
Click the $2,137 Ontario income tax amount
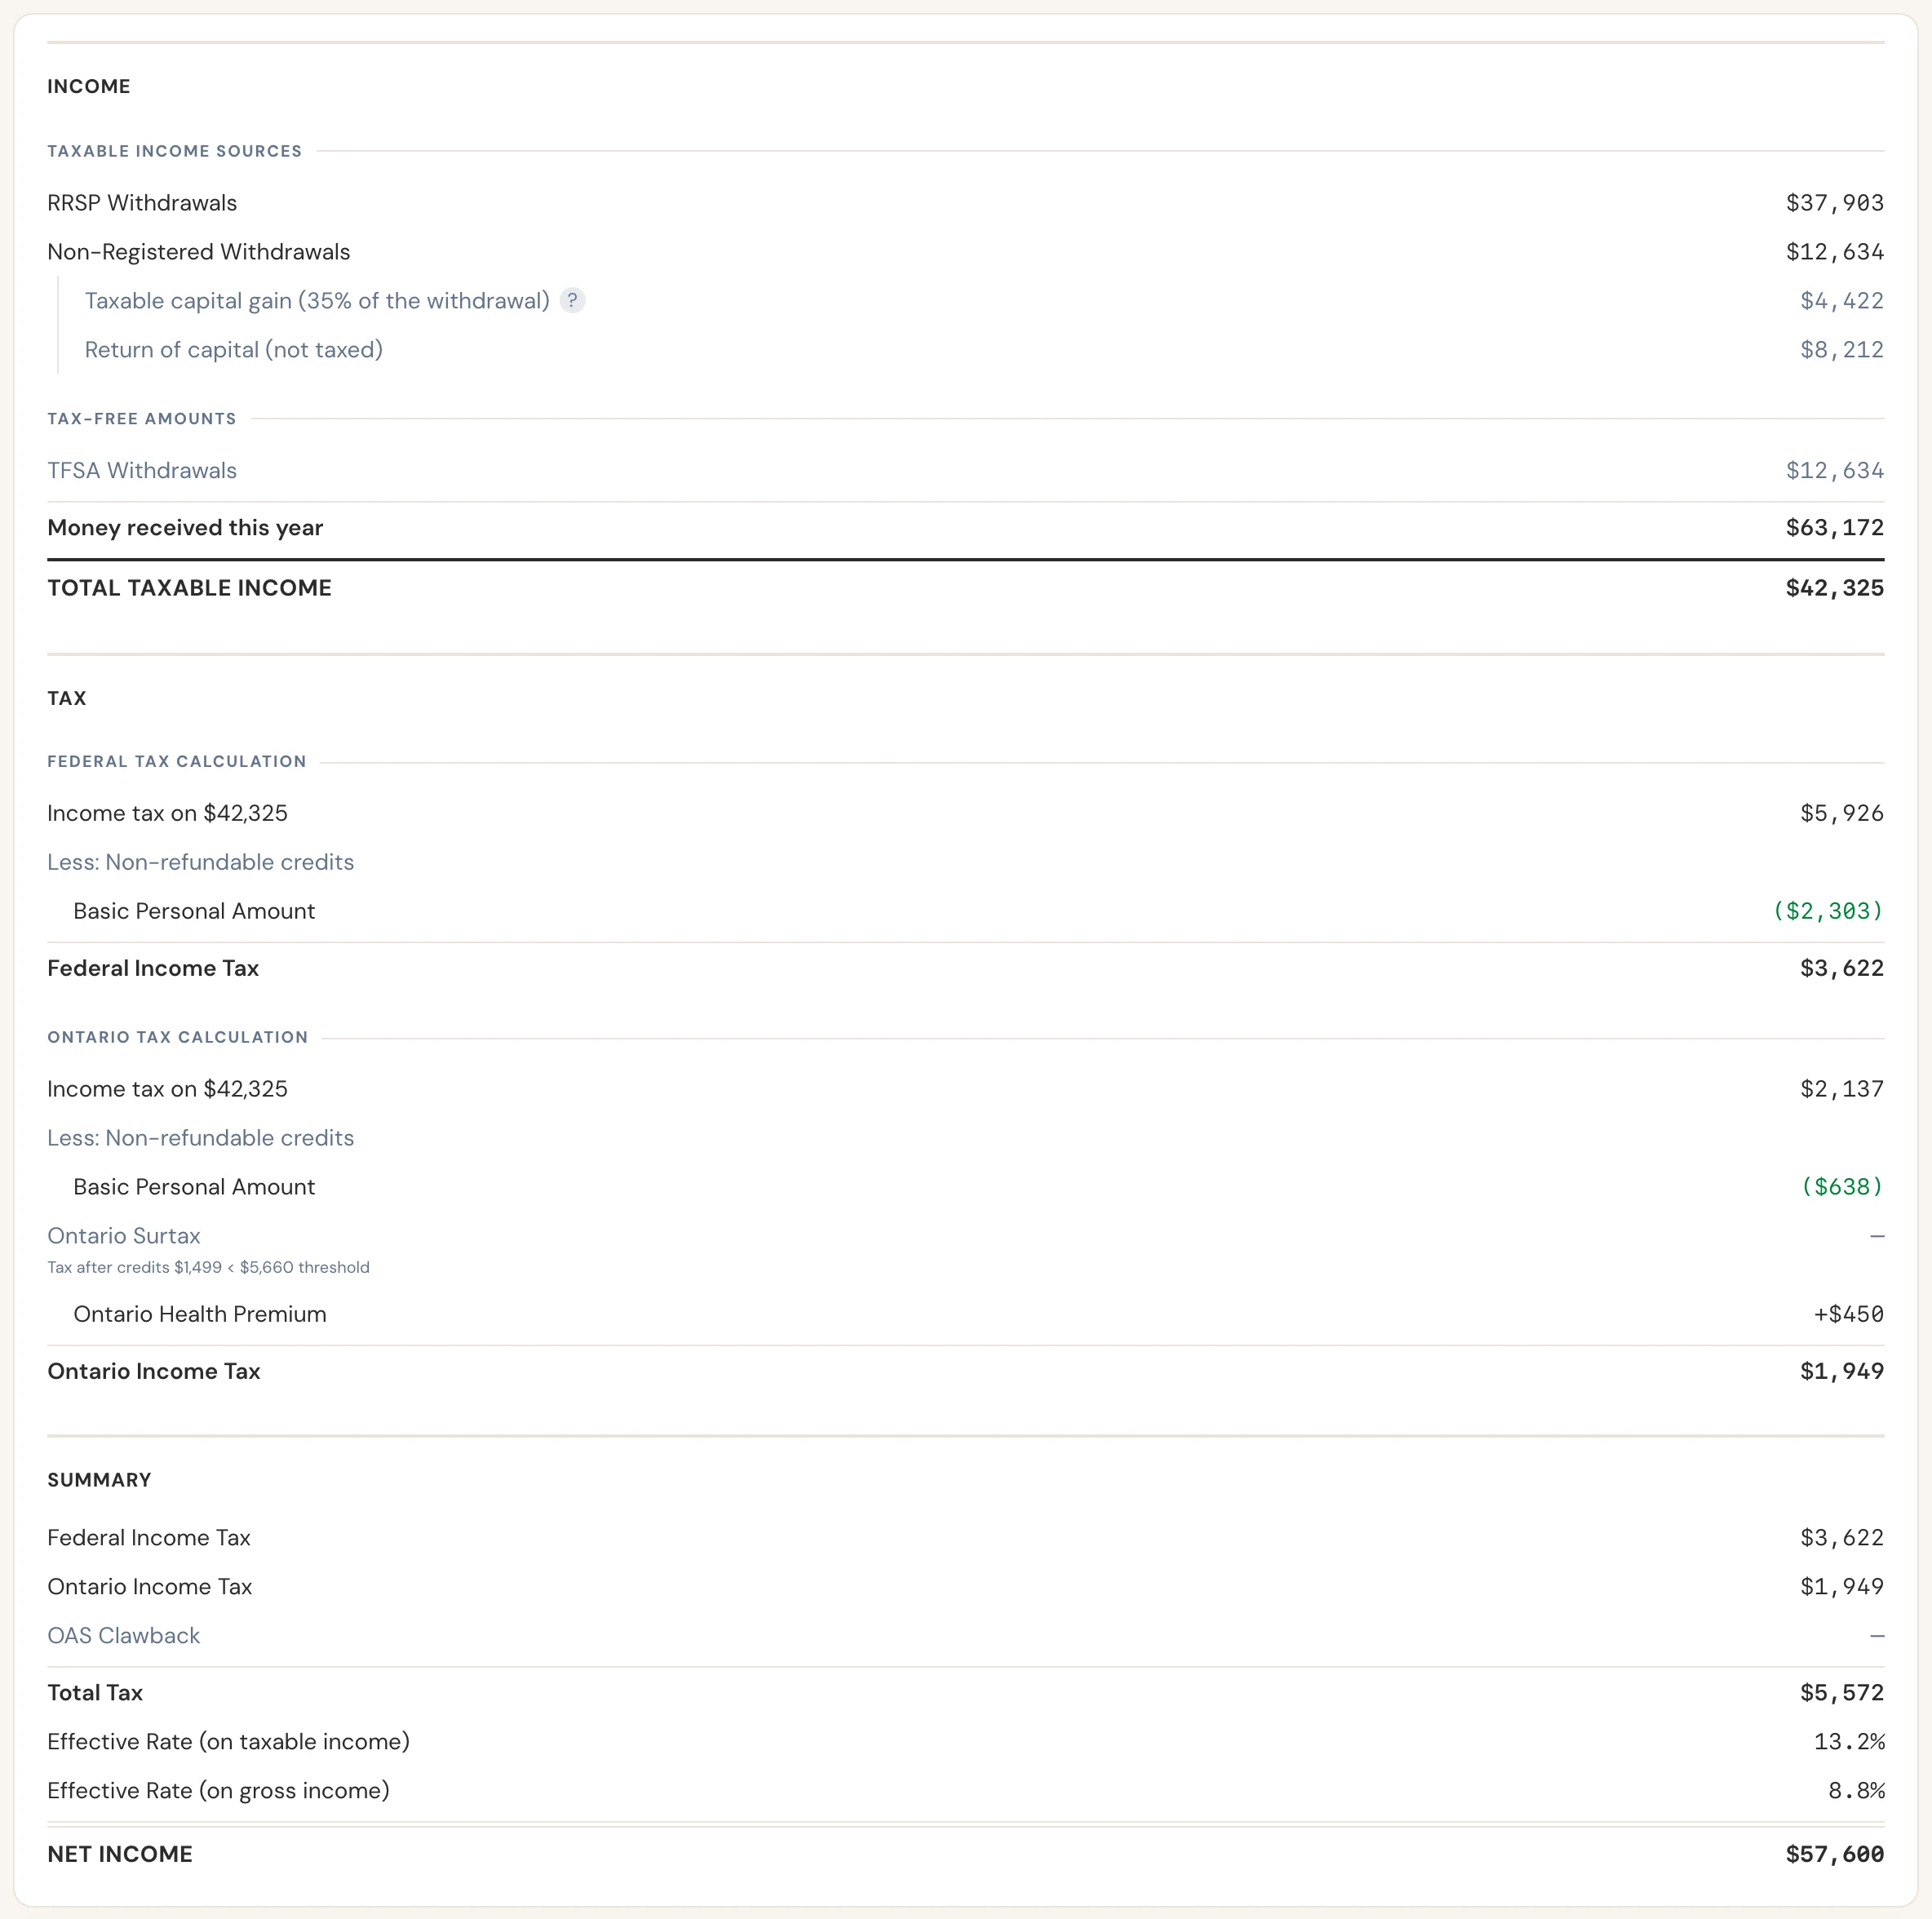click(x=1841, y=1089)
